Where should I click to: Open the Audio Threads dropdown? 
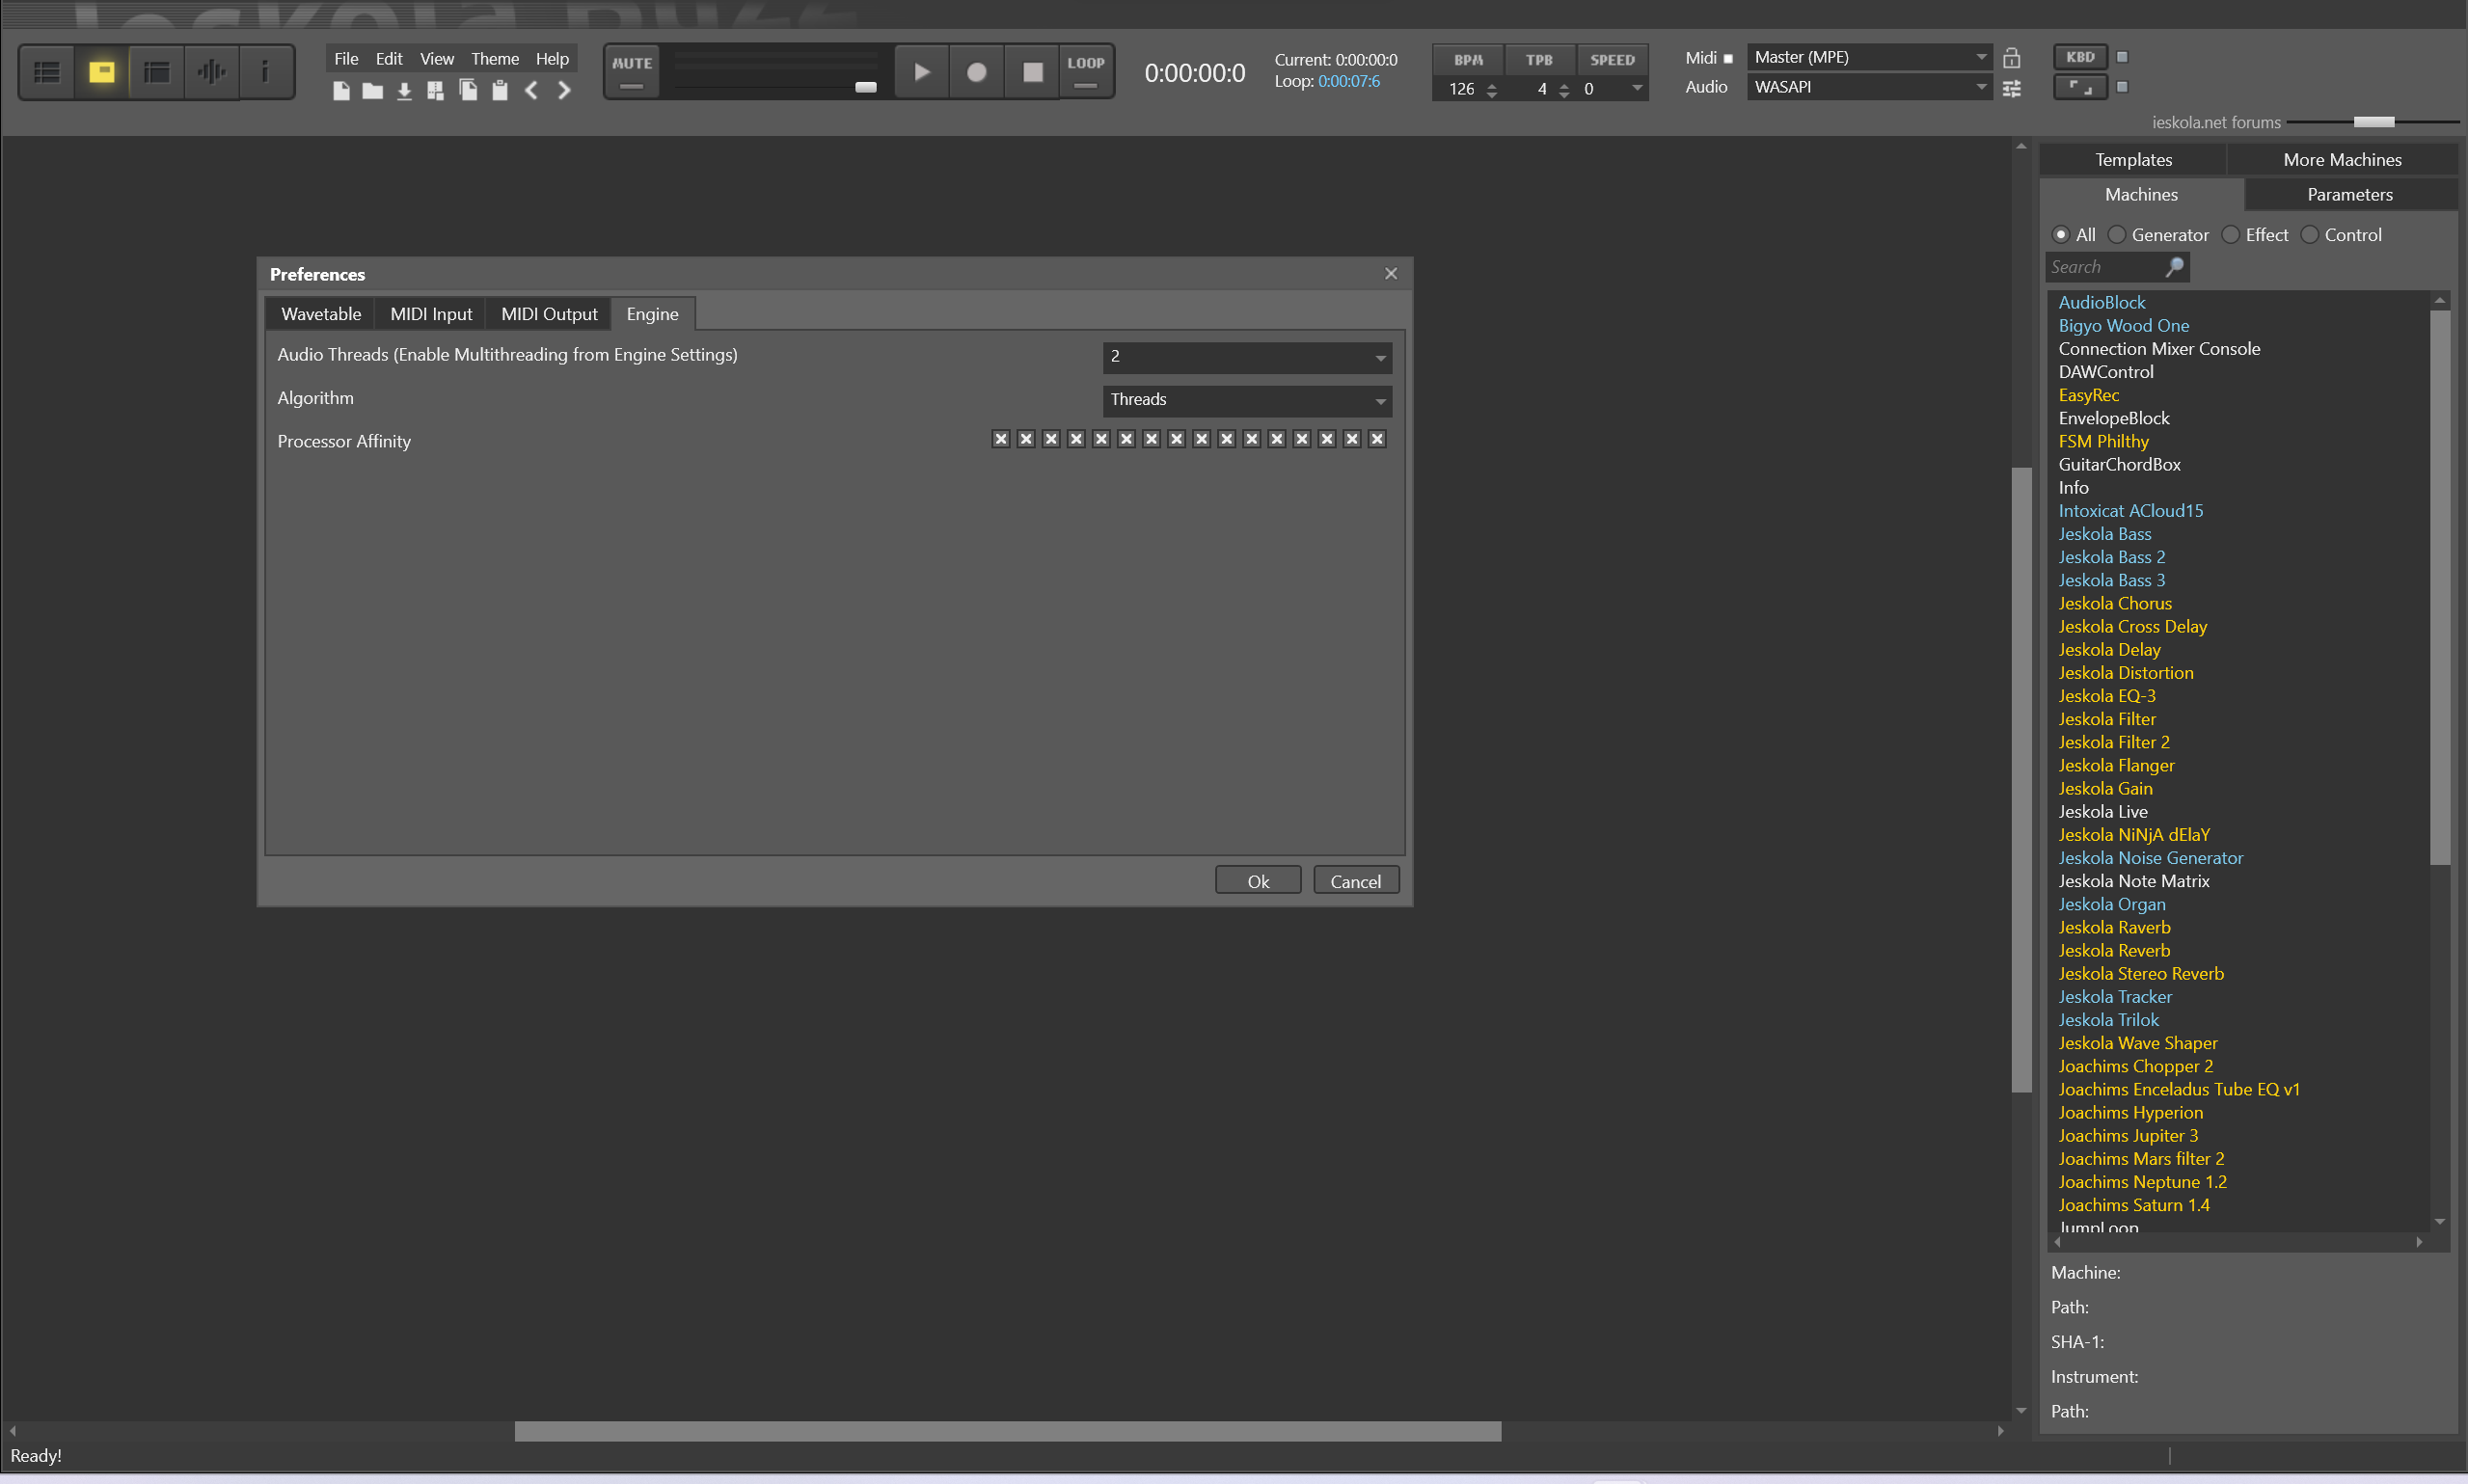click(1247, 357)
